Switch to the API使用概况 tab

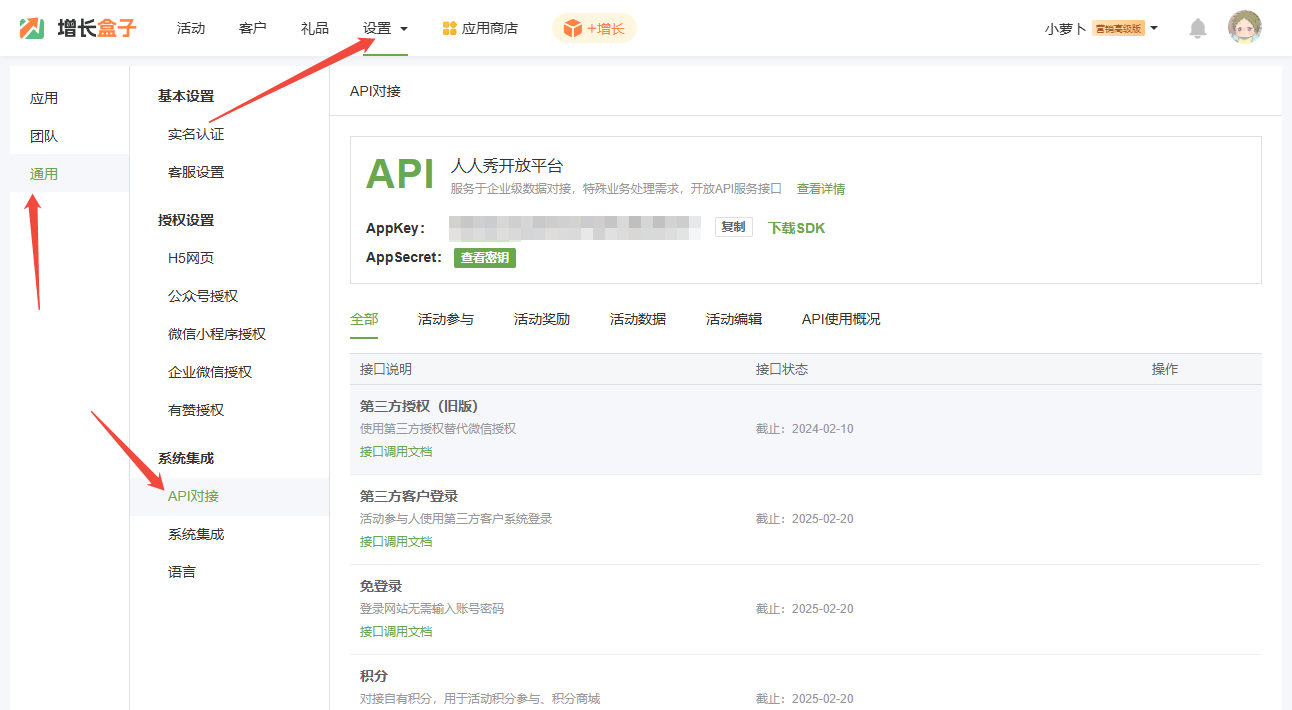tap(841, 319)
